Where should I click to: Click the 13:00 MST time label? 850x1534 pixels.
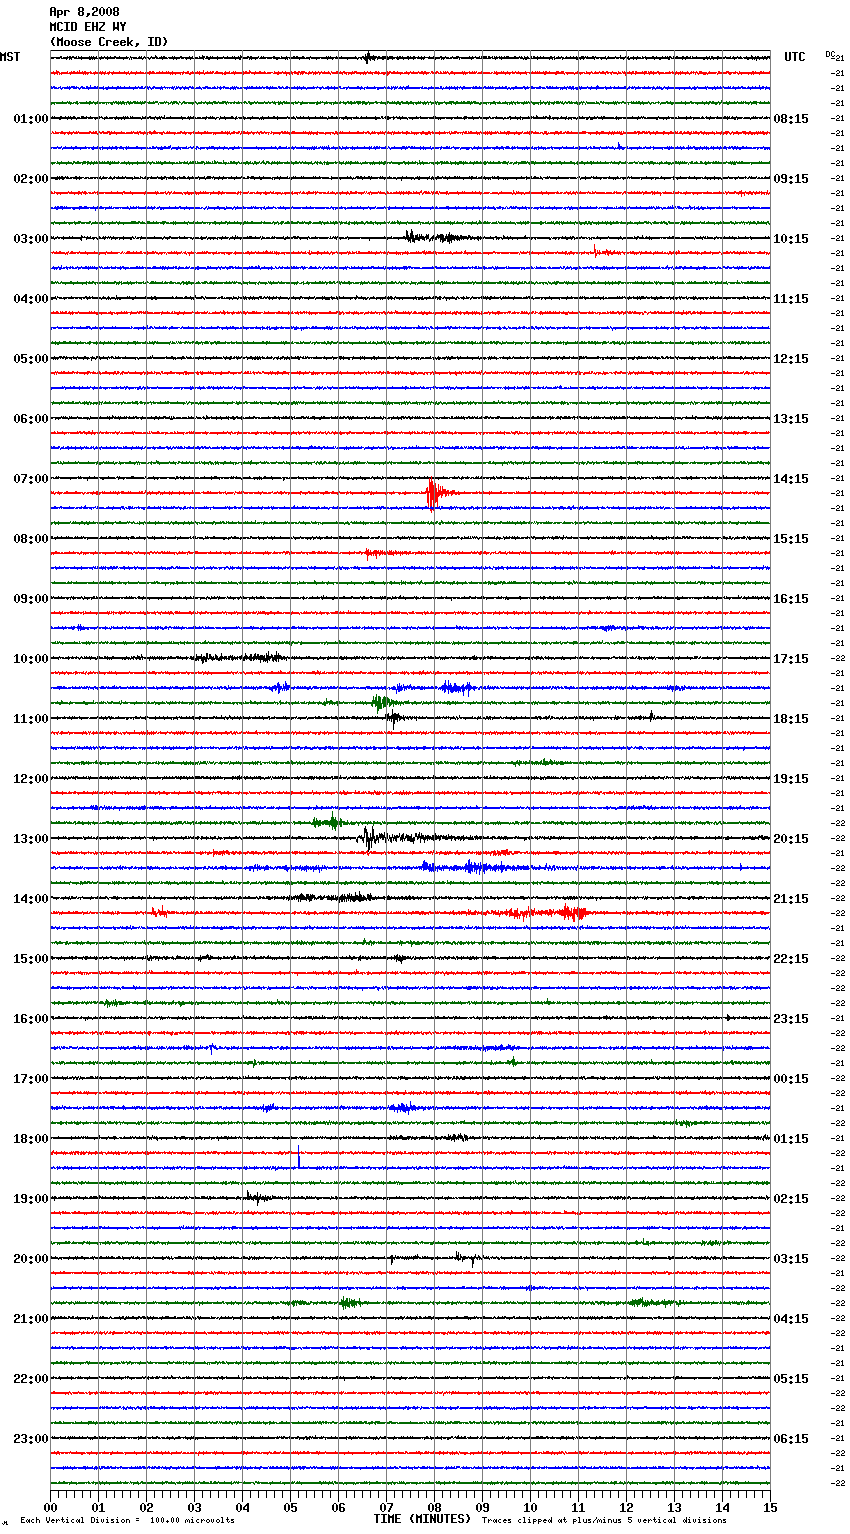31,839
